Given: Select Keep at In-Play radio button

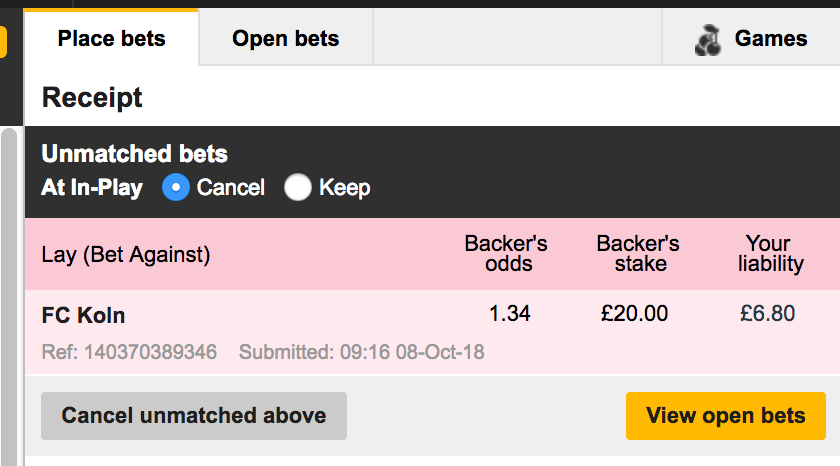Looking at the screenshot, I should (298, 187).
